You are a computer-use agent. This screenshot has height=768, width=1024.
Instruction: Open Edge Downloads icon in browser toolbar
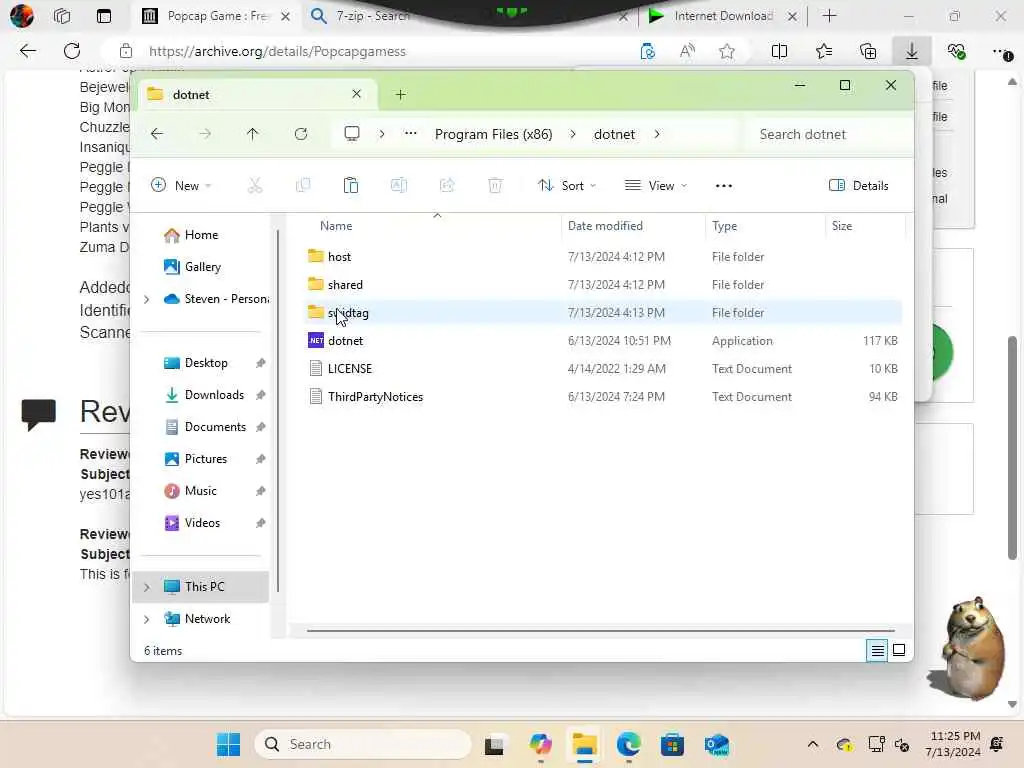coord(912,51)
